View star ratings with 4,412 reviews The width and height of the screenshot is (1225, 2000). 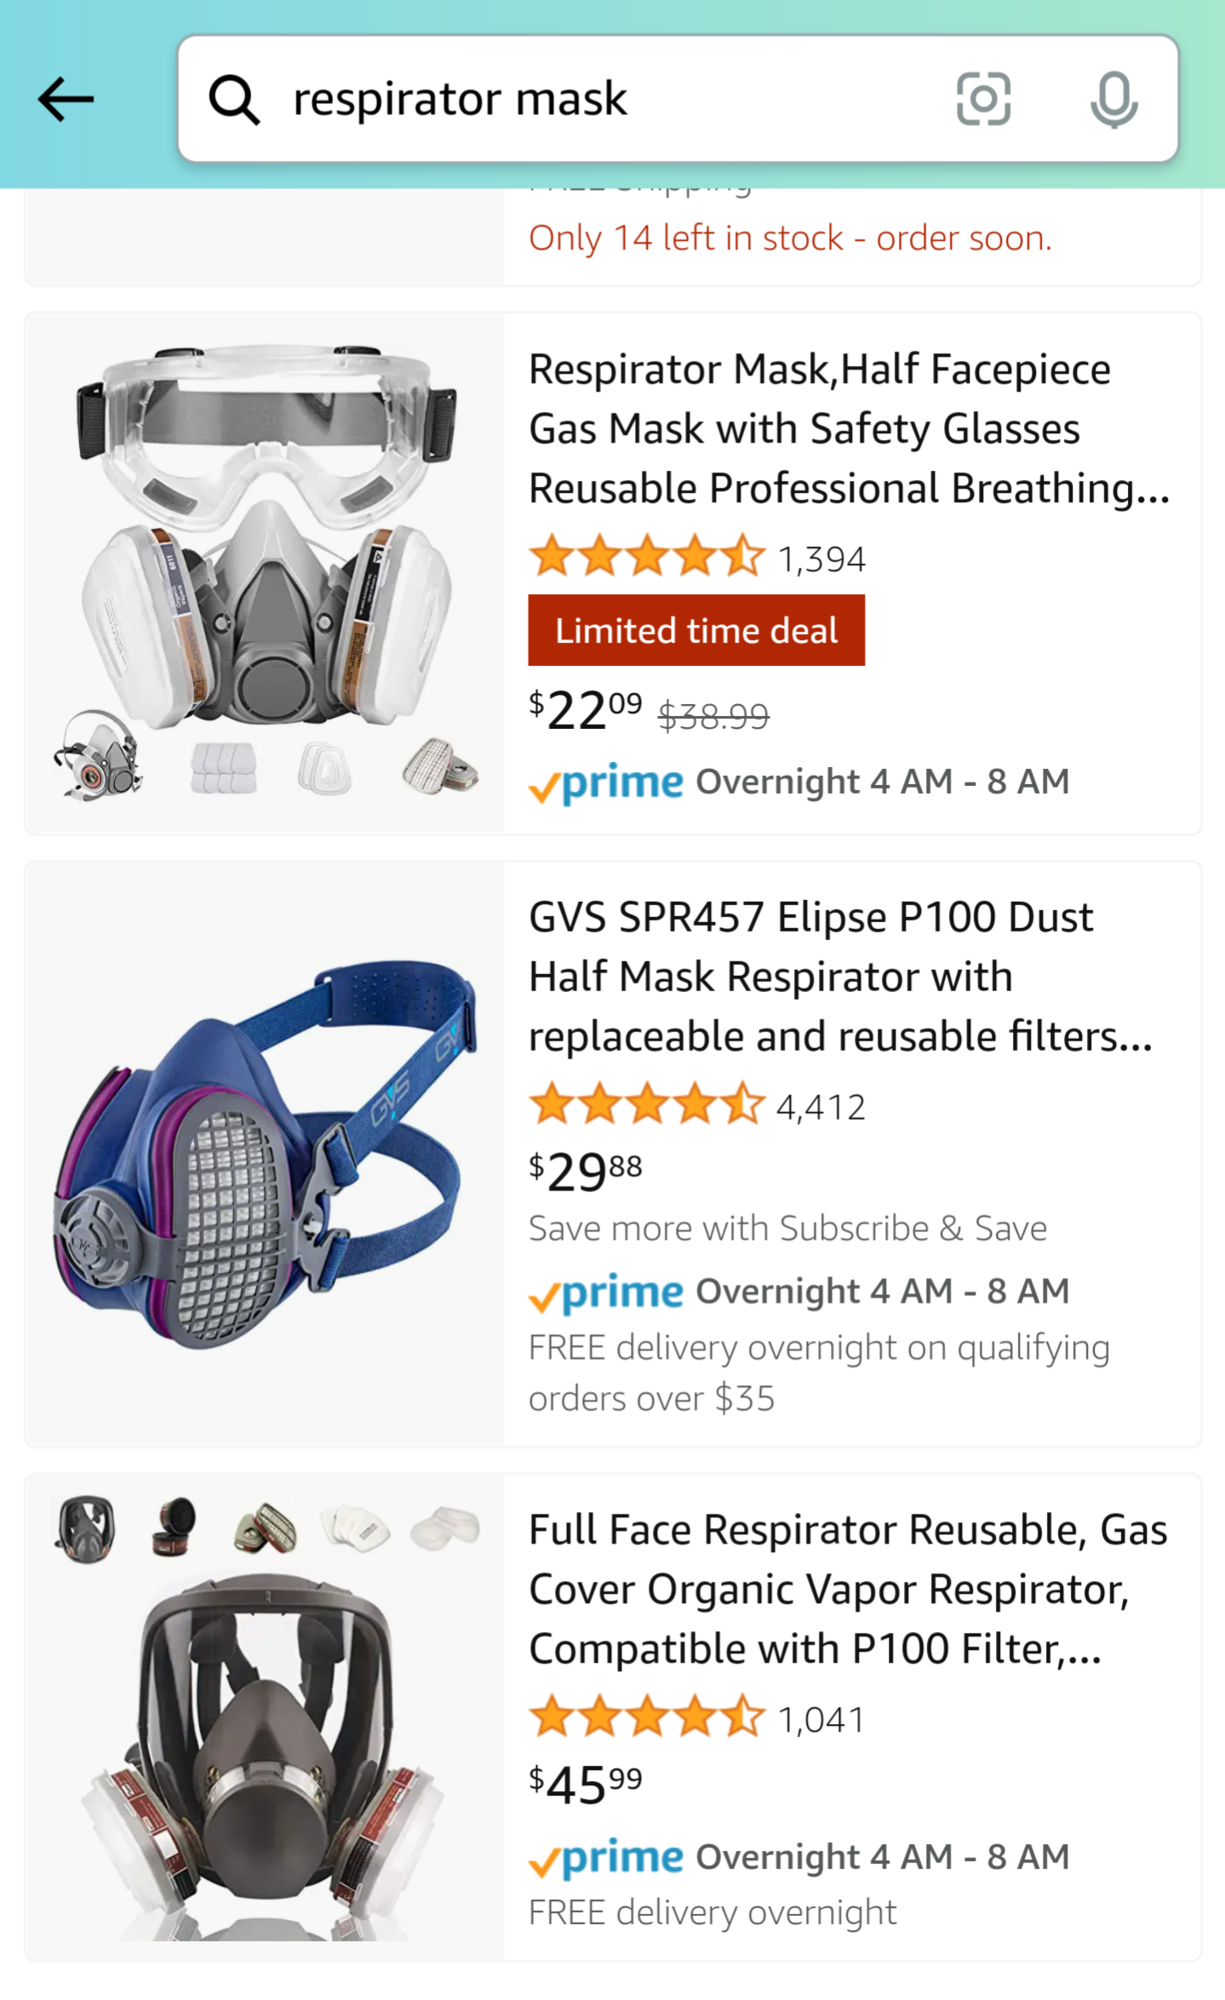click(697, 1105)
